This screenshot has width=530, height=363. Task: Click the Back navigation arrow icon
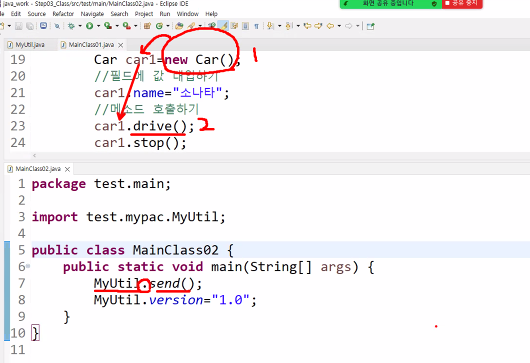[x=330, y=26]
